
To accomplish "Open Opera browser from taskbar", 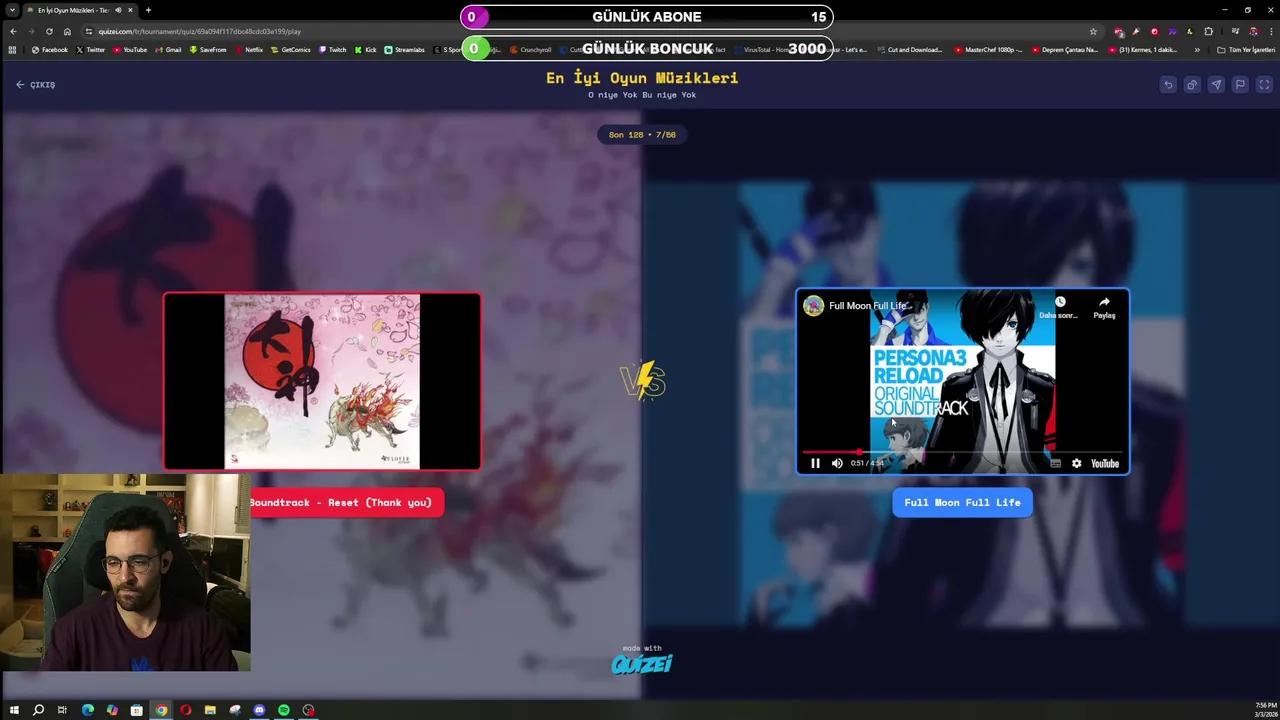I will [x=186, y=710].
